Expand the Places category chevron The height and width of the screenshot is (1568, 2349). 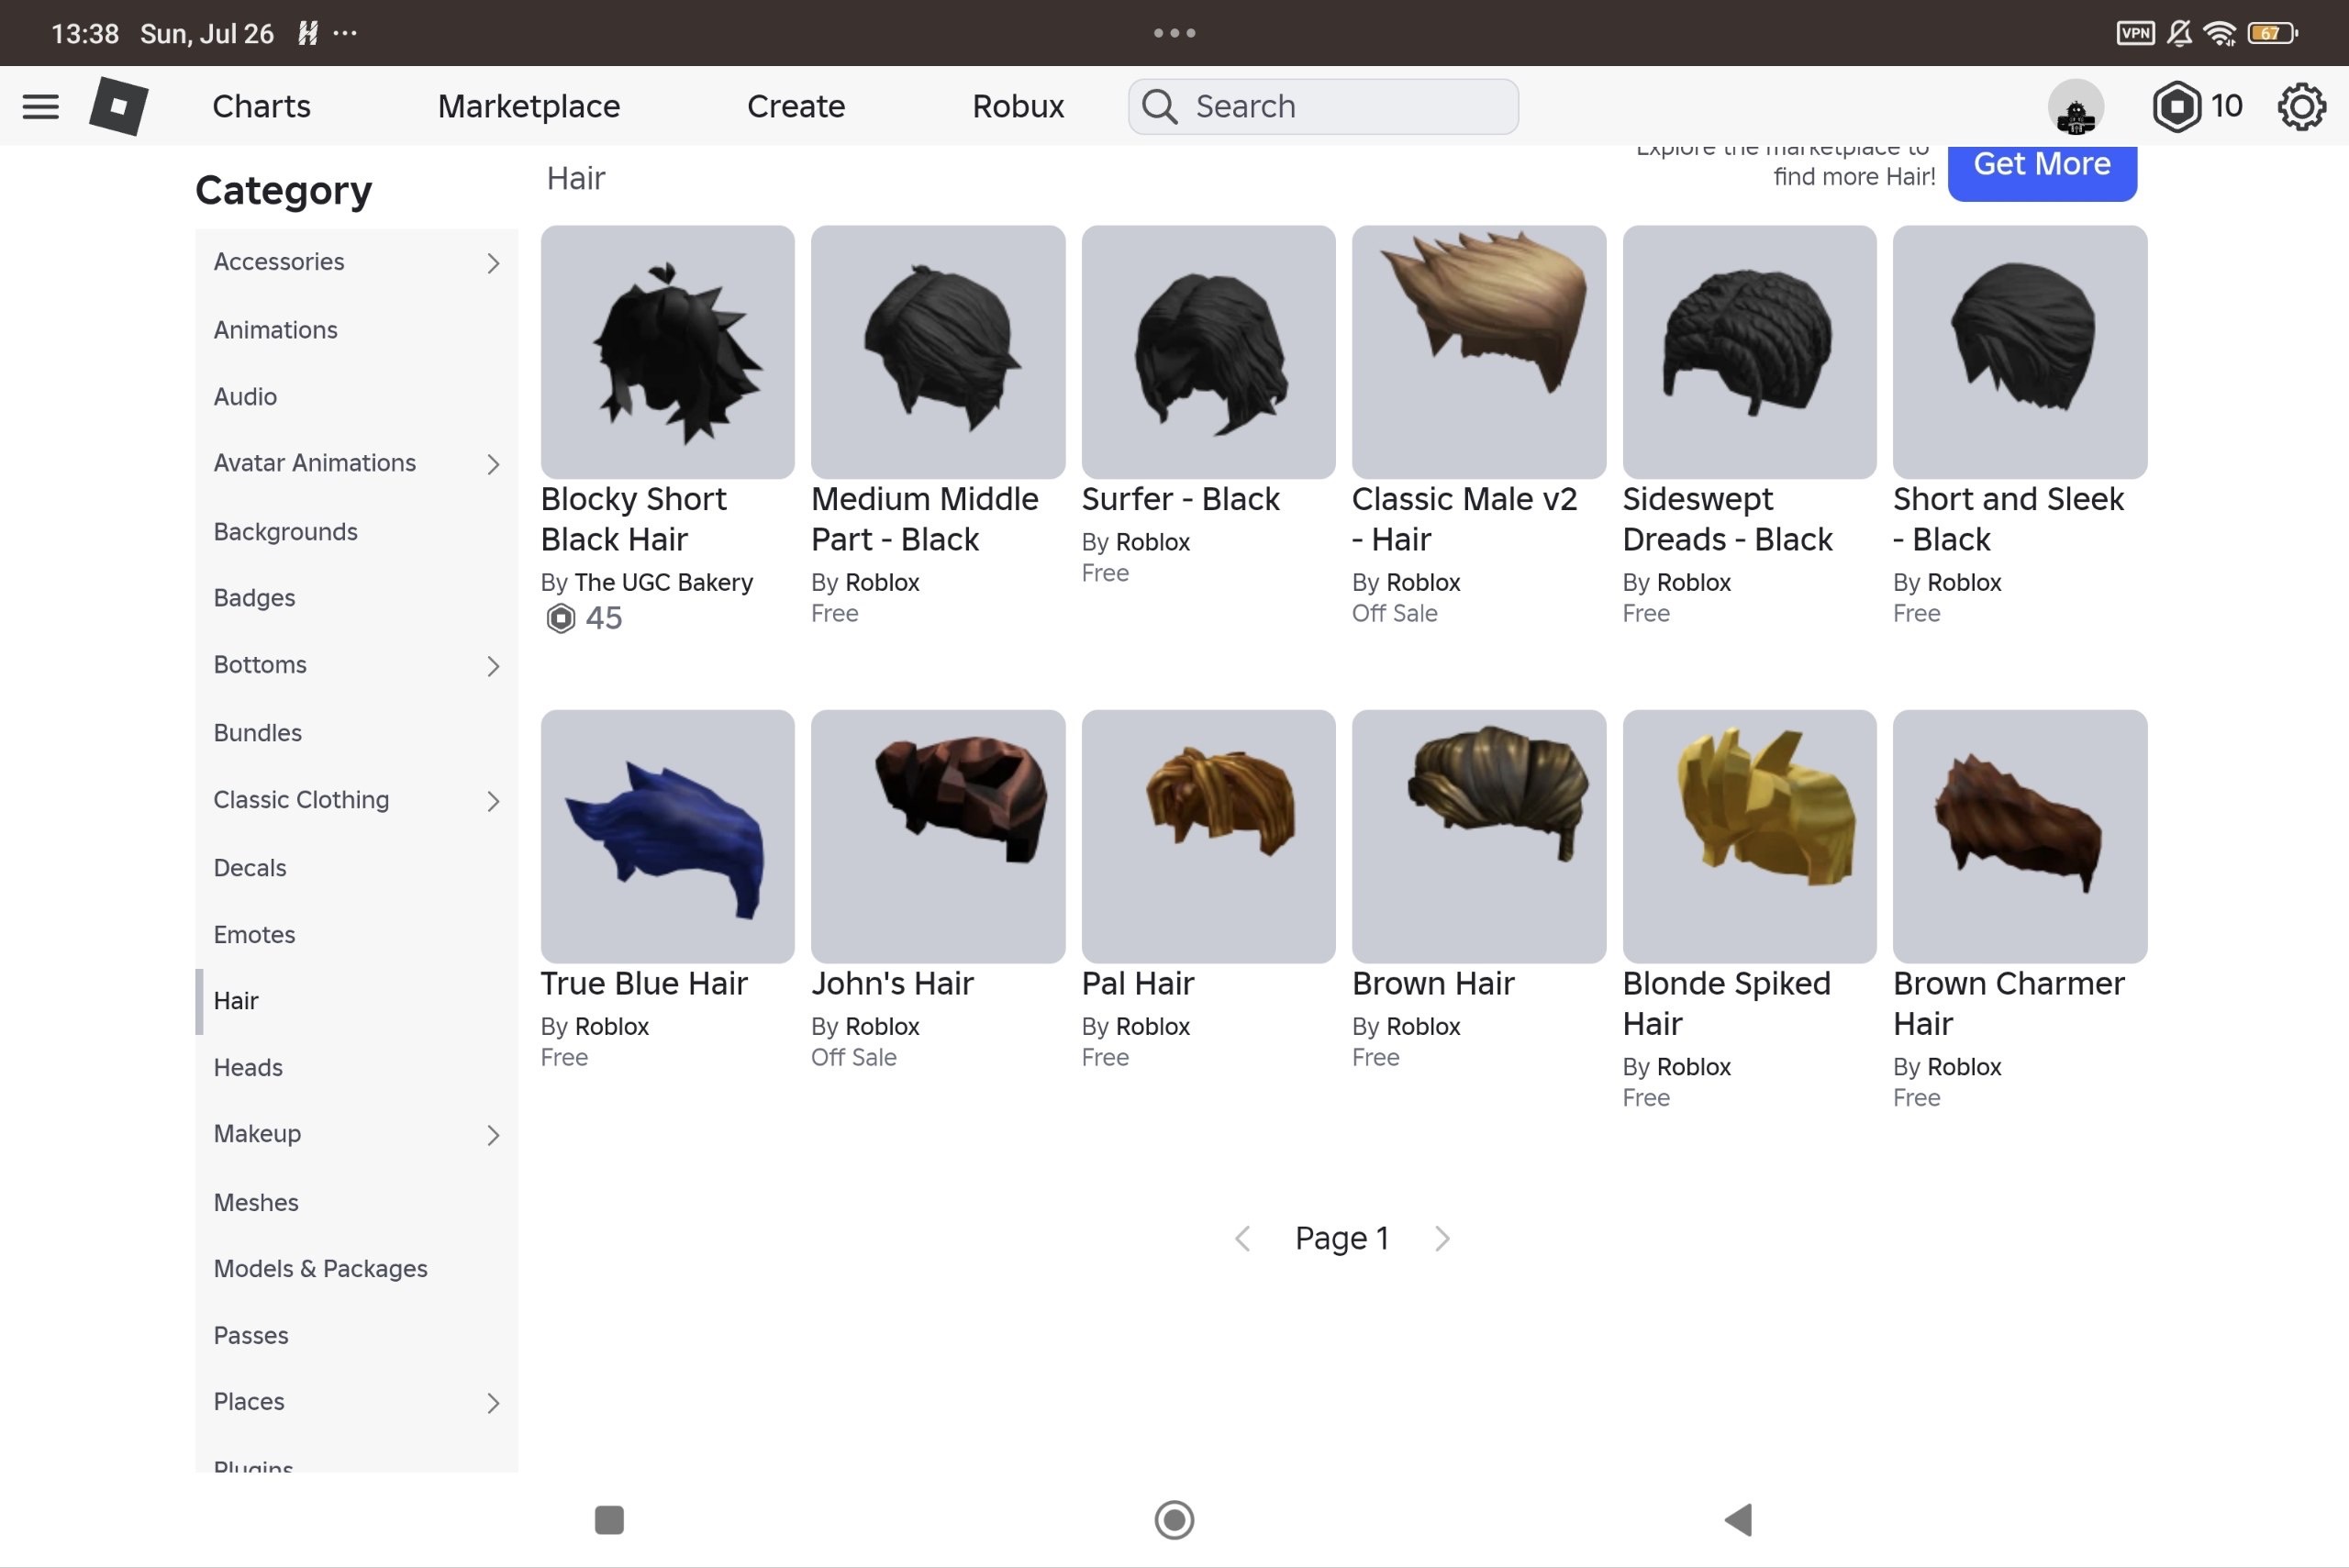(493, 1403)
